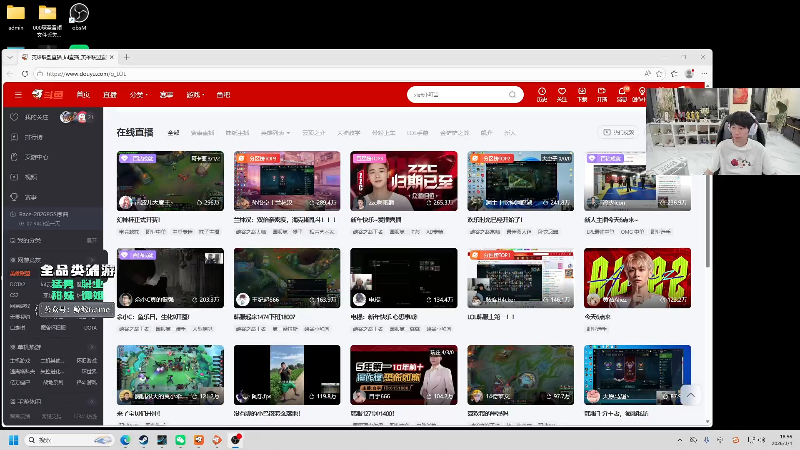Go to 赛事 in the header navigation
The height and width of the screenshot is (450, 800).
(x=166, y=95)
